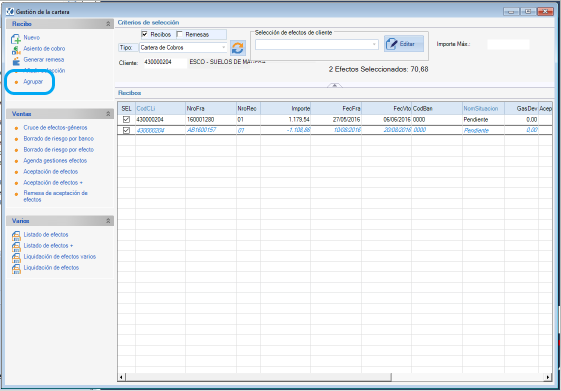The width and height of the screenshot is (561, 391).
Task: Open Generar remesa link
Action: [x=44, y=60]
